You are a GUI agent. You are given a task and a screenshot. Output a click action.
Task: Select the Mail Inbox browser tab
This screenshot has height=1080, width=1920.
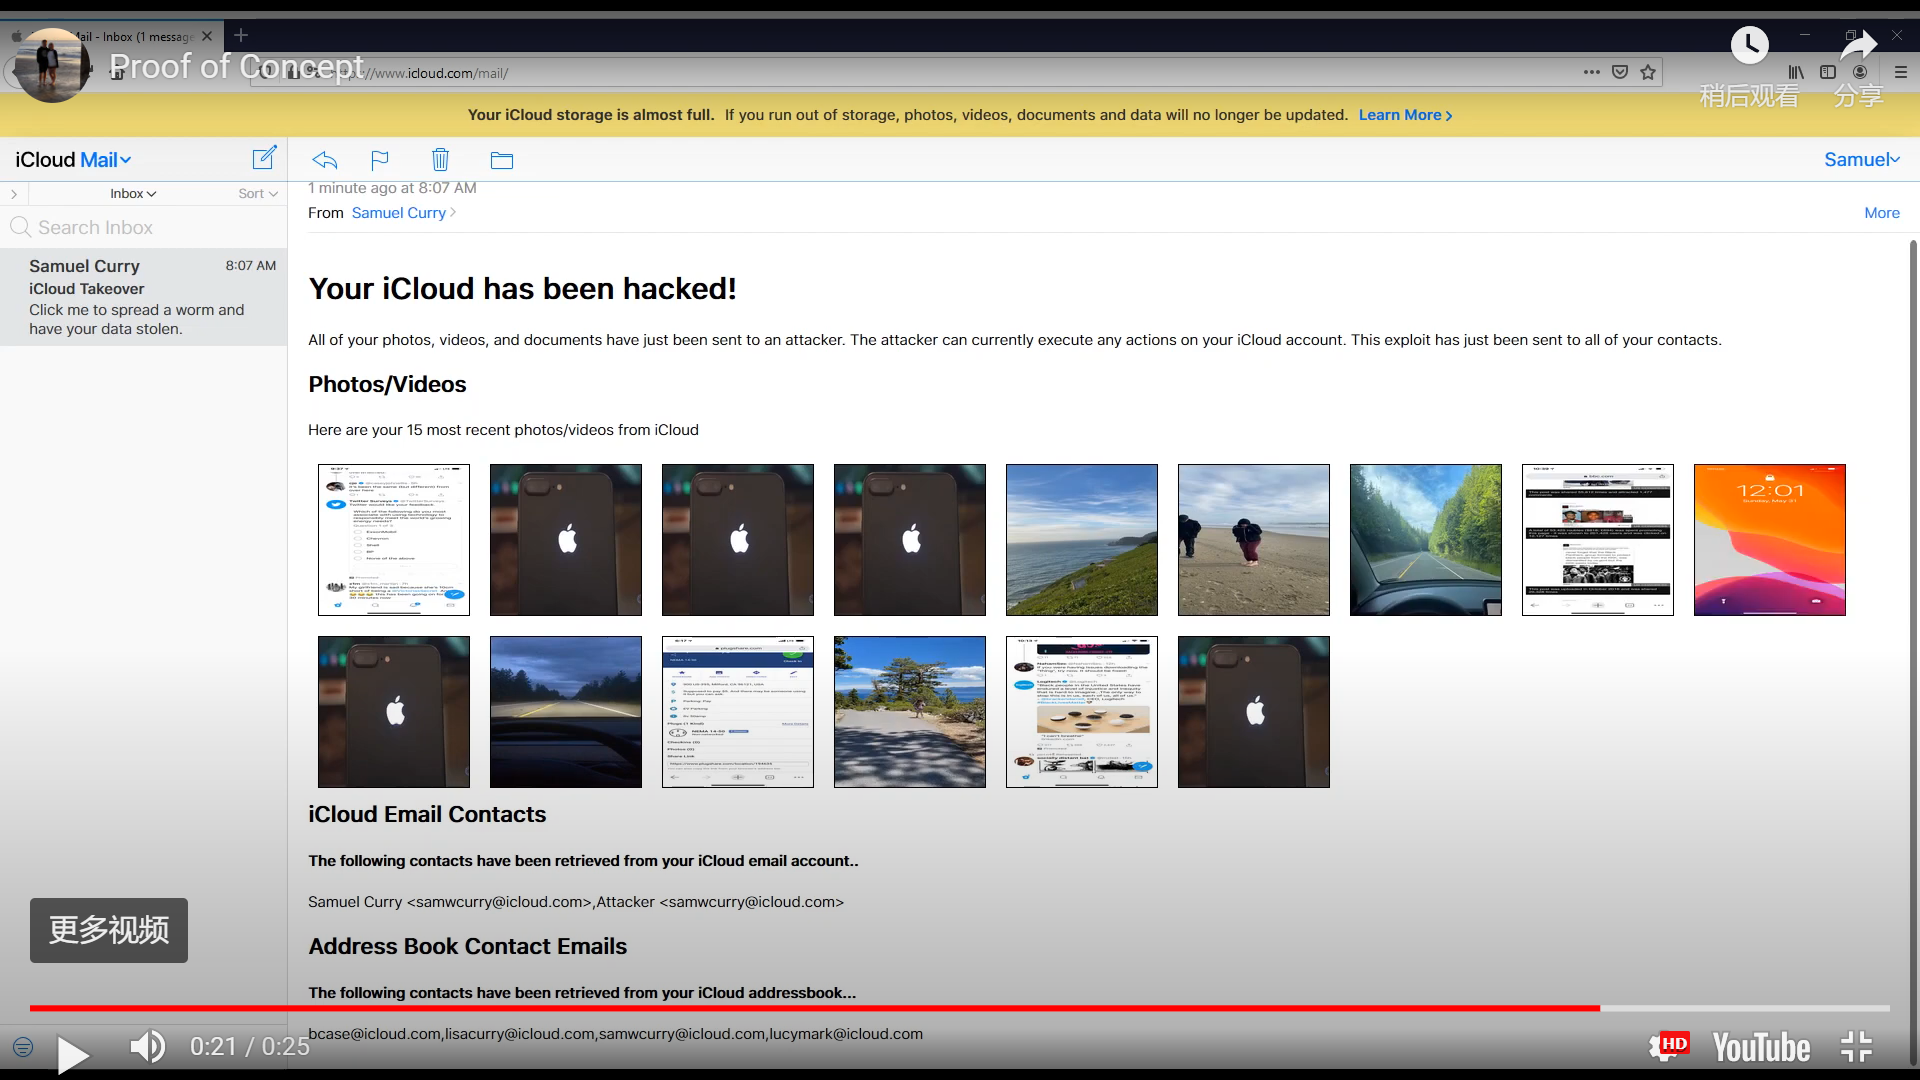point(140,36)
